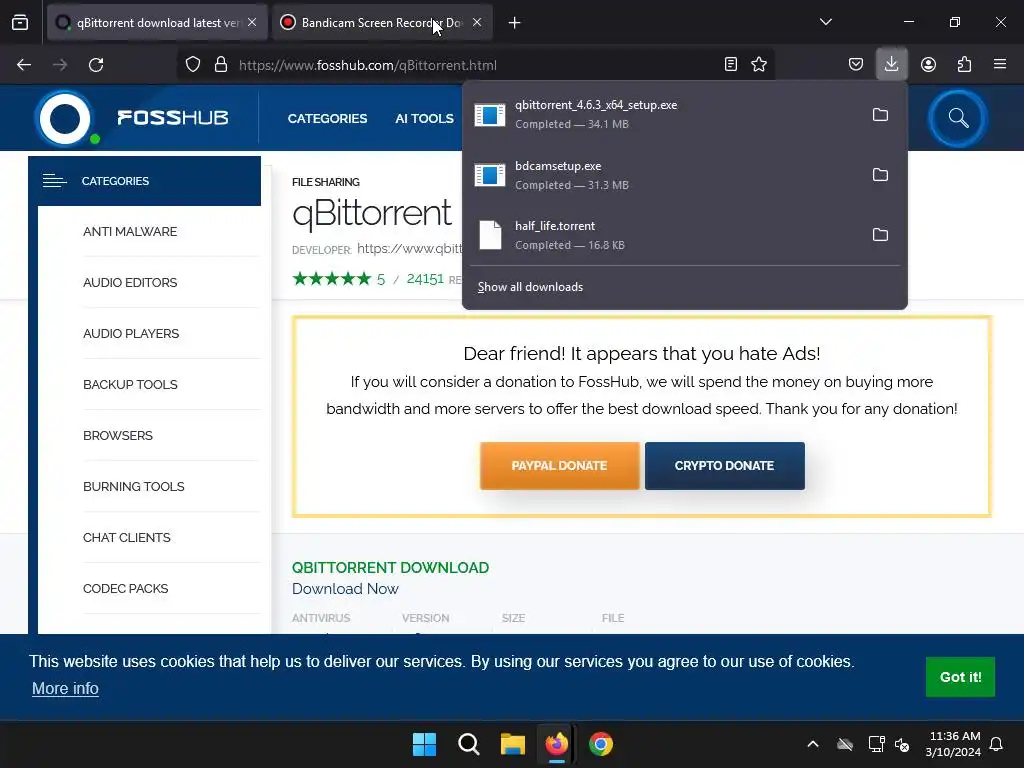Viewport: 1024px width, 768px height.
Task: Open folder containing half_life.torrent
Action: click(x=880, y=234)
